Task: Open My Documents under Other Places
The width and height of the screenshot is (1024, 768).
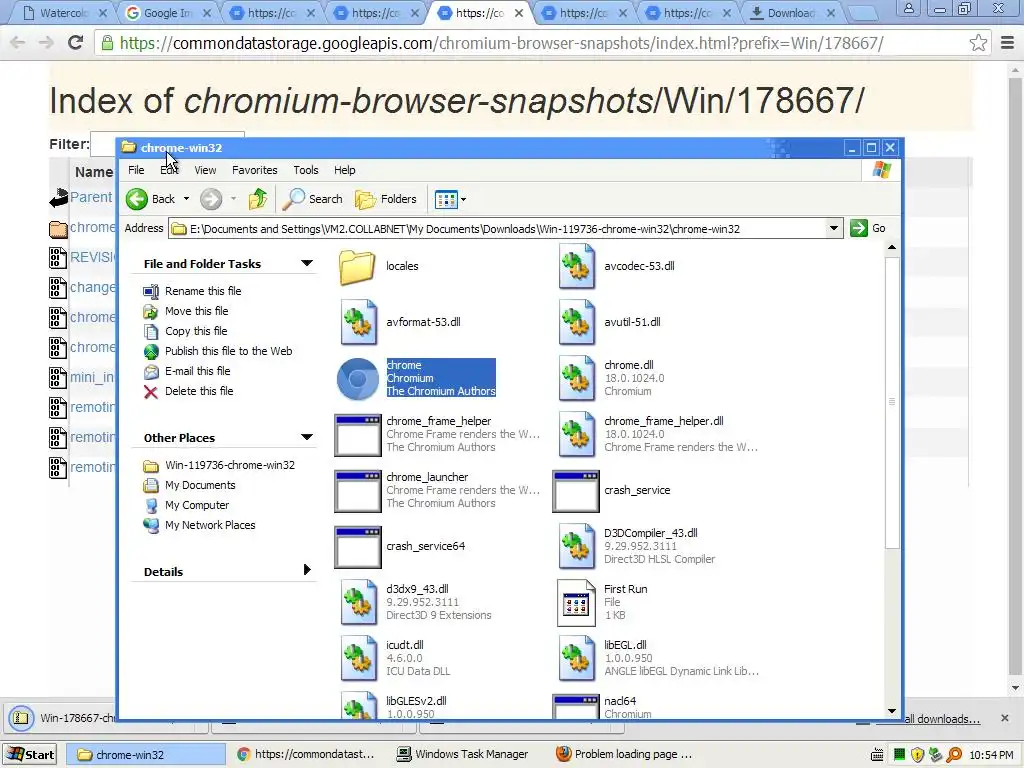Action: click(200, 485)
